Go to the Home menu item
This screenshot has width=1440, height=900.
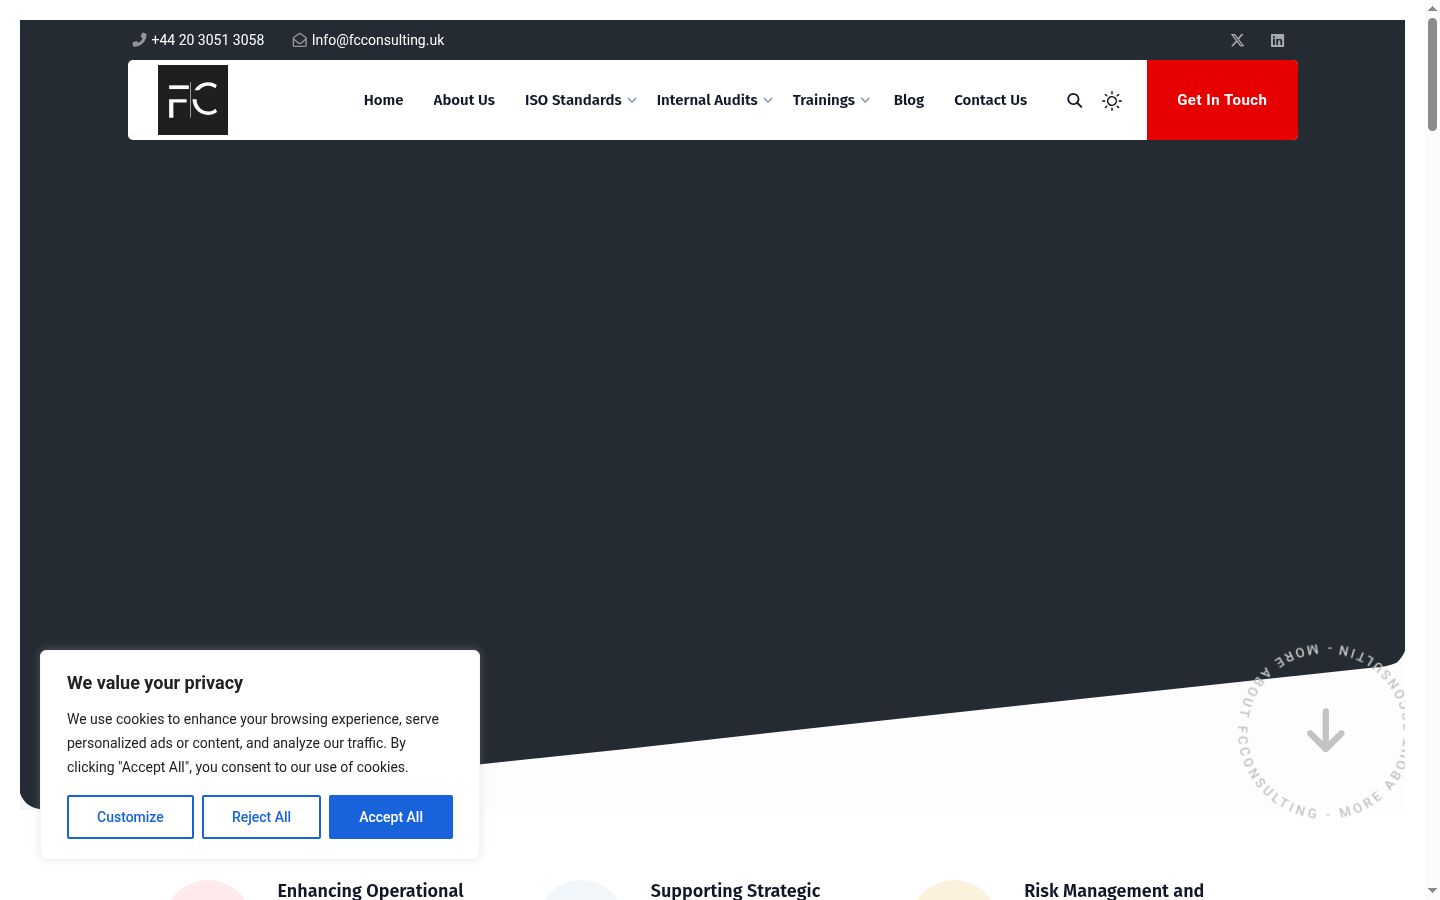click(383, 100)
